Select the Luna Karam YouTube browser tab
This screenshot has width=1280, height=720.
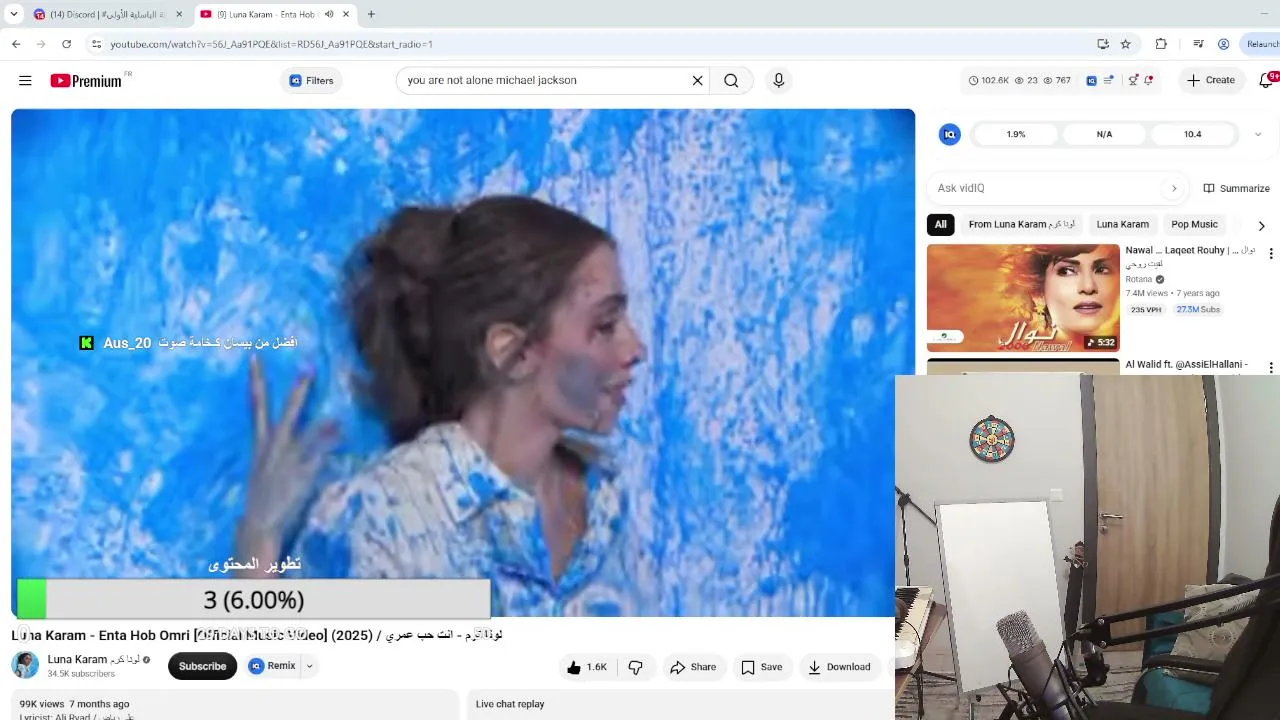pyautogui.click(x=275, y=14)
